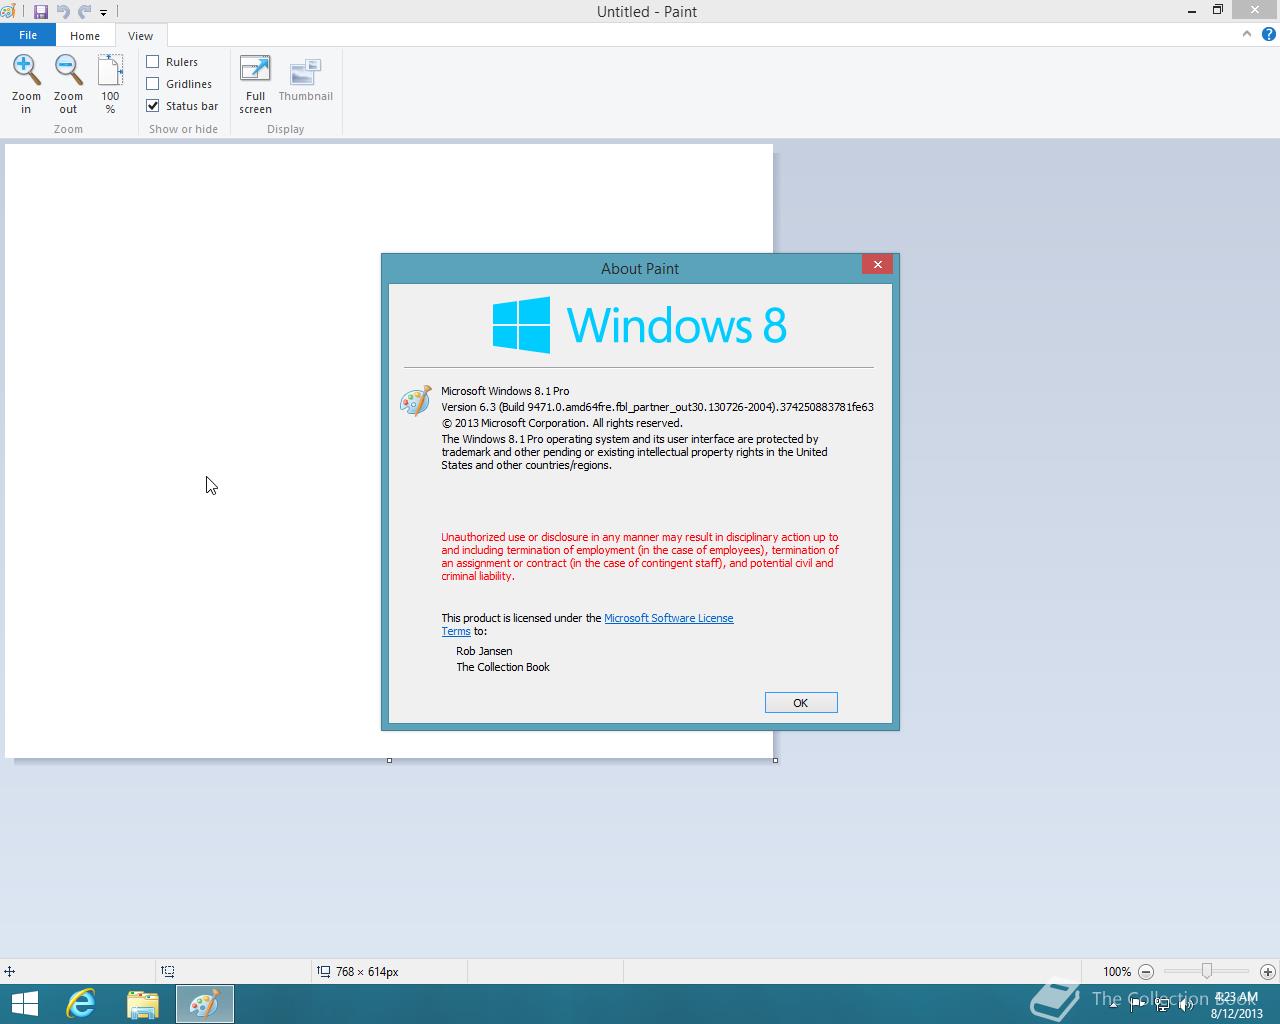Enable the Gridlines checkbox
Image resolution: width=1280 pixels, height=1024 pixels.
coord(153,84)
